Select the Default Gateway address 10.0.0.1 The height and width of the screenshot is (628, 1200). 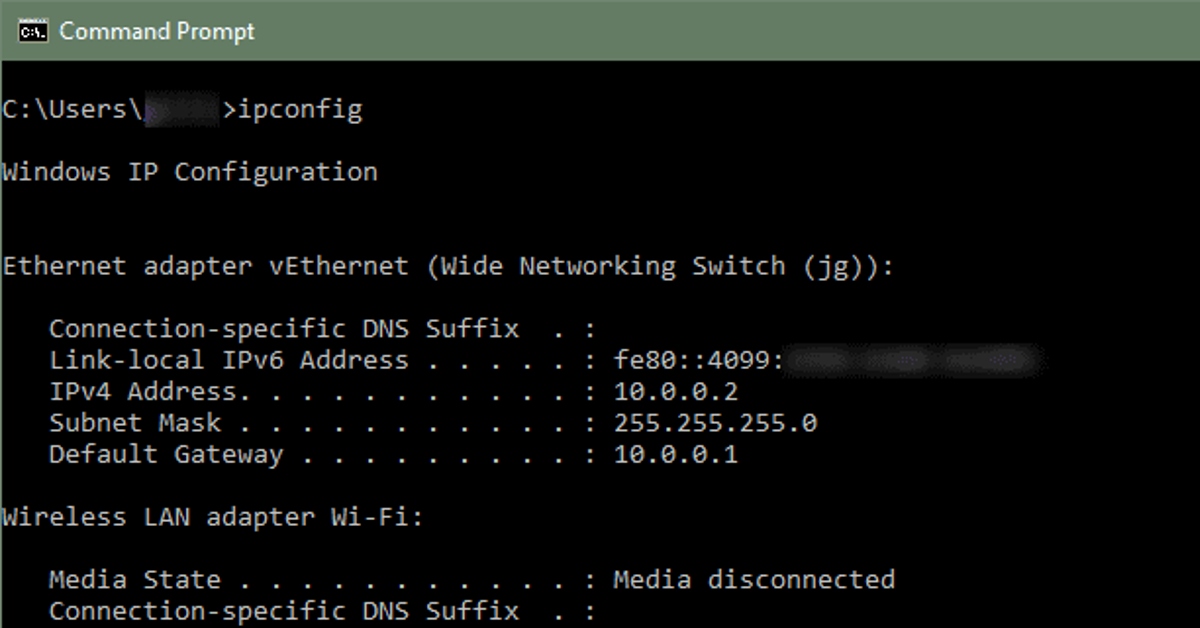677,454
